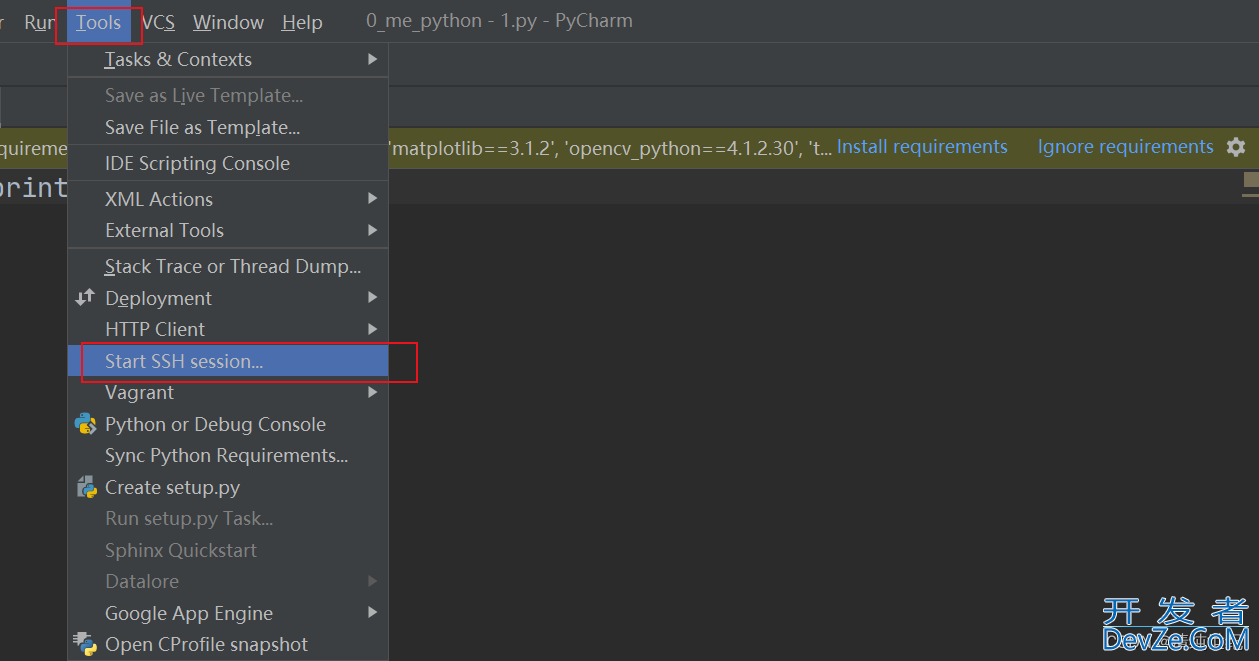Choose Create setup.py
Image resolution: width=1259 pixels, height=661 pixels.
228,487
